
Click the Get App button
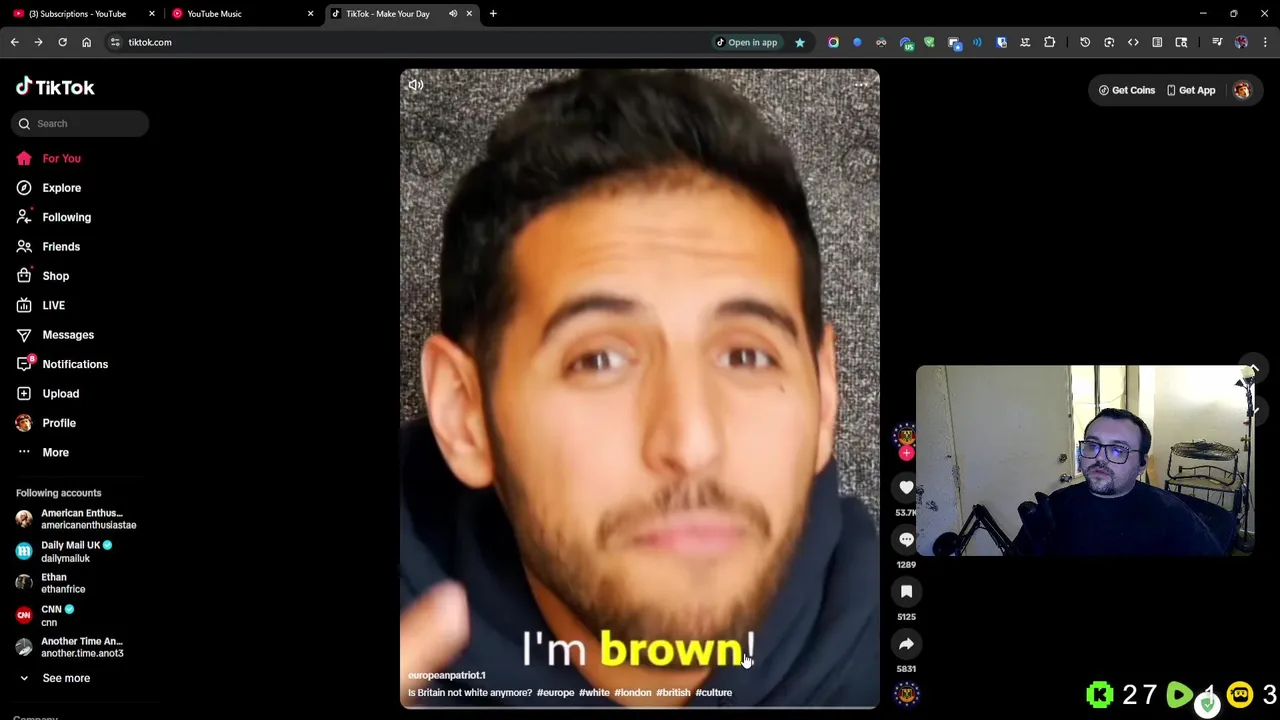click(1191, 90)
